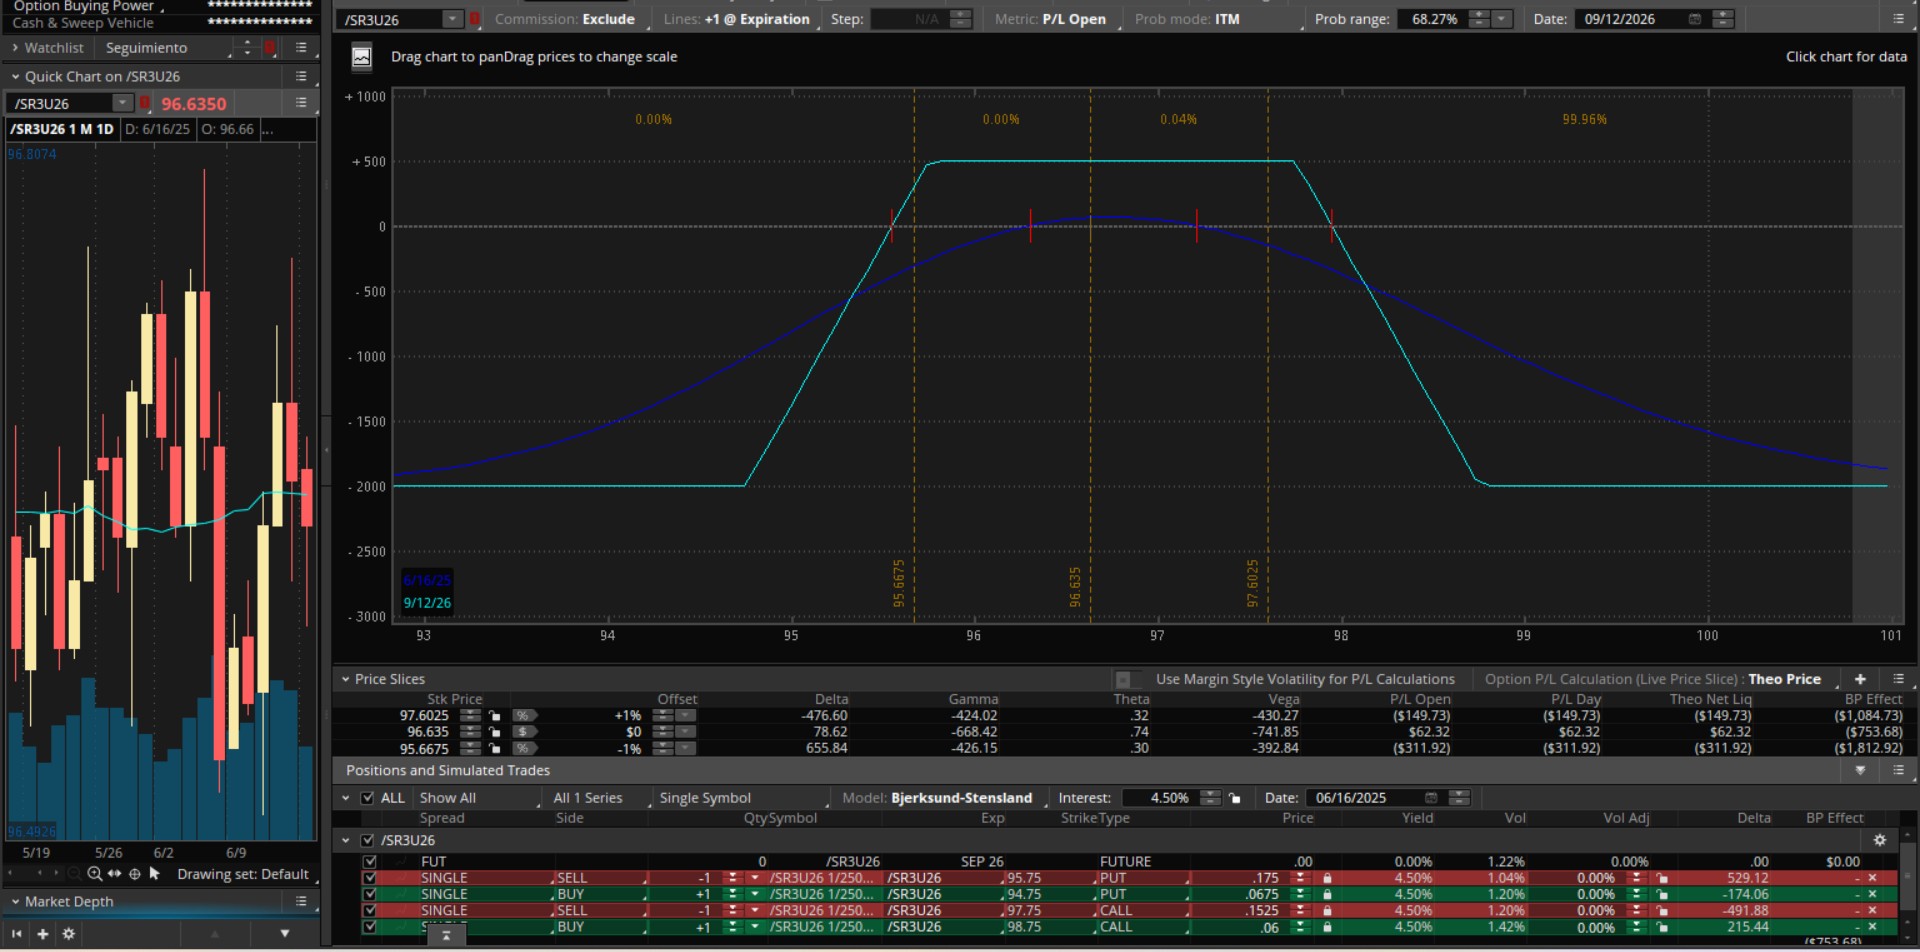Collapse the Price Slices section
This screenshot has width=1920, height=952.
coord(346,679)
